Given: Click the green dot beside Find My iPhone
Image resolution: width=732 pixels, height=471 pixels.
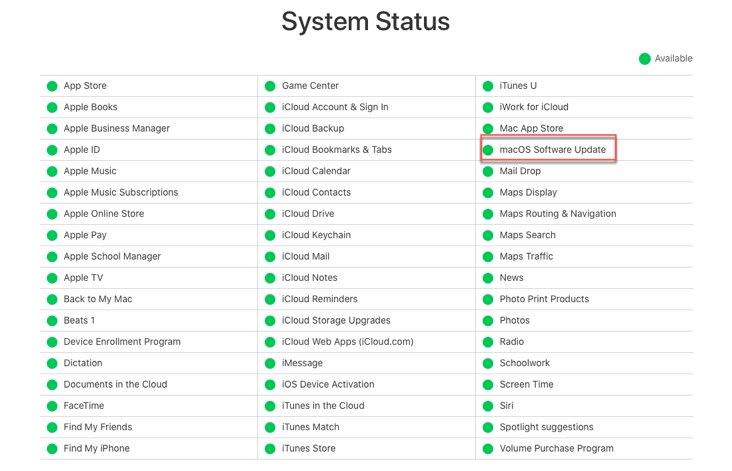Looking at the screenshot, I should coord(51,449).
